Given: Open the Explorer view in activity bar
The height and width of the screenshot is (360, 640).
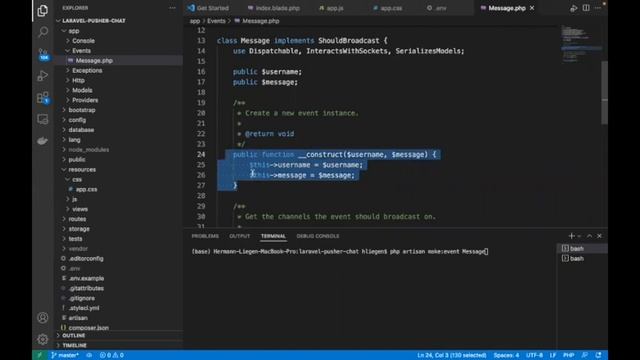Looking at the screenshot, I should coord(42,11).
